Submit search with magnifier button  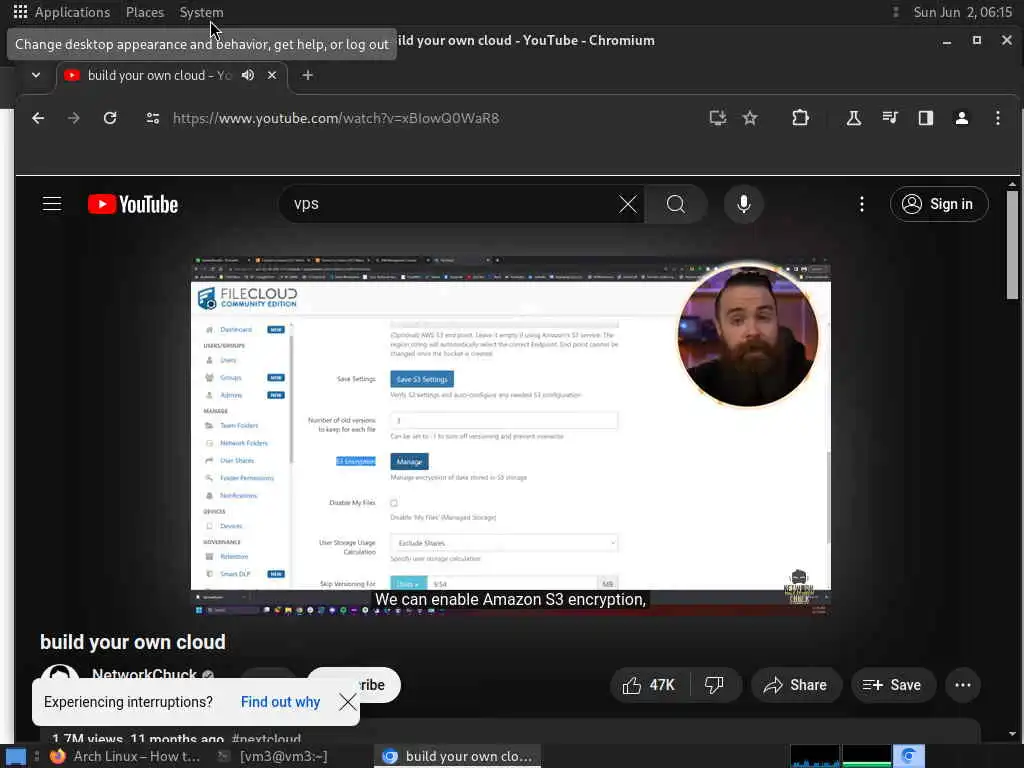(676, 204)
